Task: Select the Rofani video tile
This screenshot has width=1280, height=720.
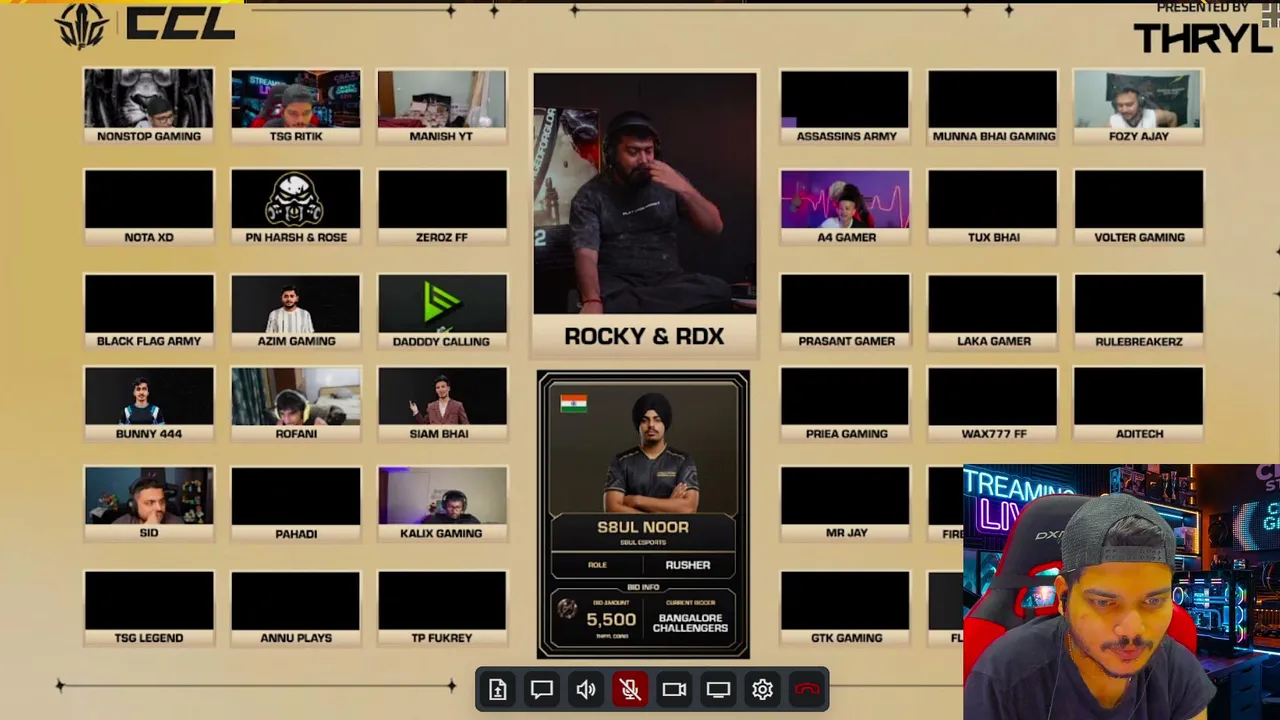Action: click(296, 404)
